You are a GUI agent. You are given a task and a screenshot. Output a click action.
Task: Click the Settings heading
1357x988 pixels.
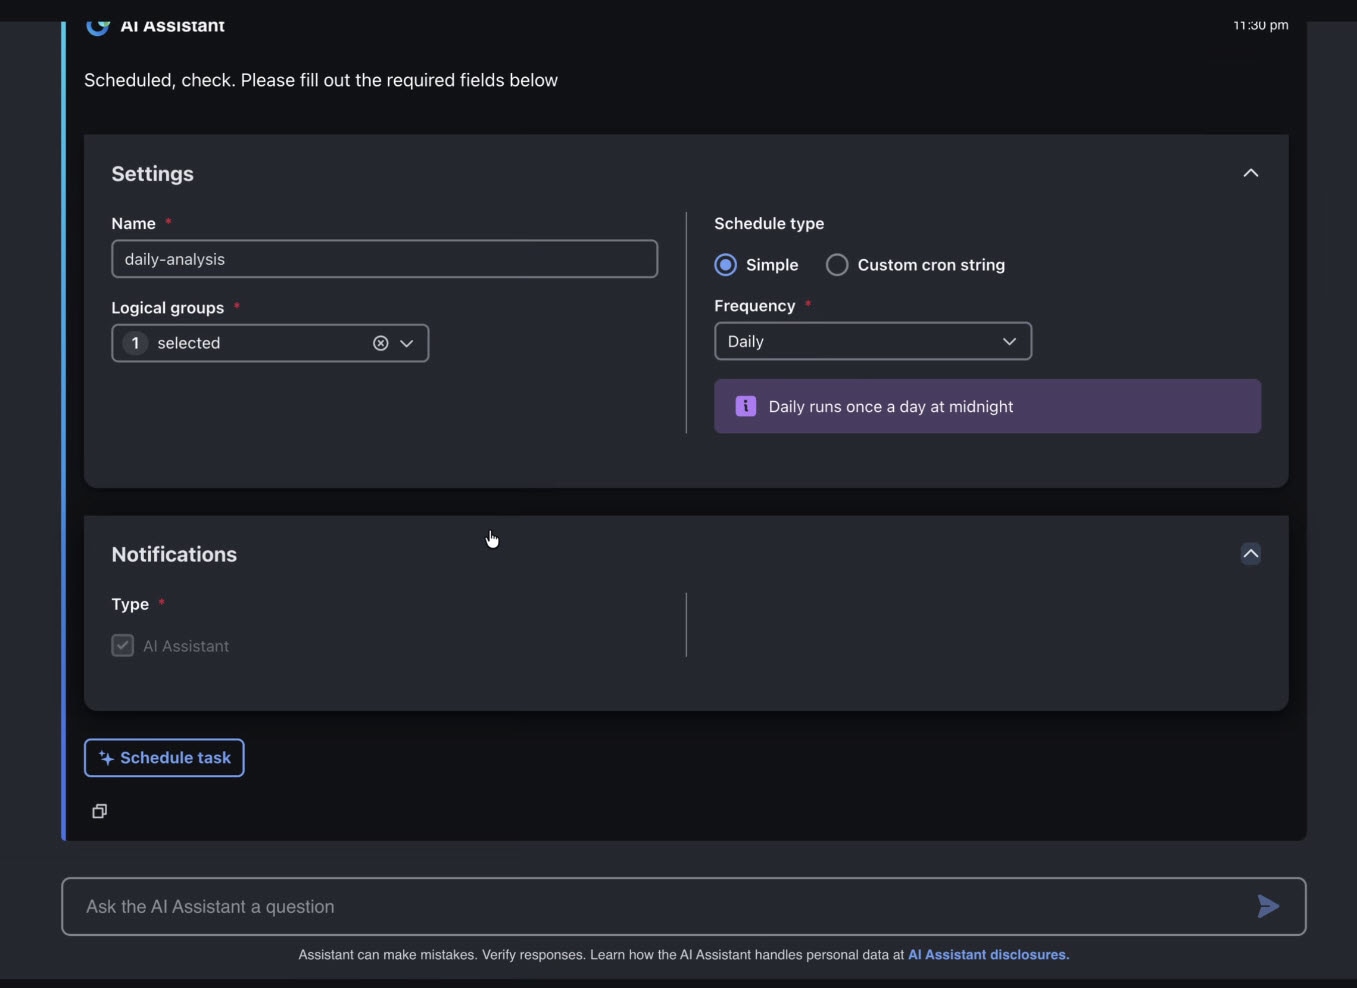[x=153, y=174]
